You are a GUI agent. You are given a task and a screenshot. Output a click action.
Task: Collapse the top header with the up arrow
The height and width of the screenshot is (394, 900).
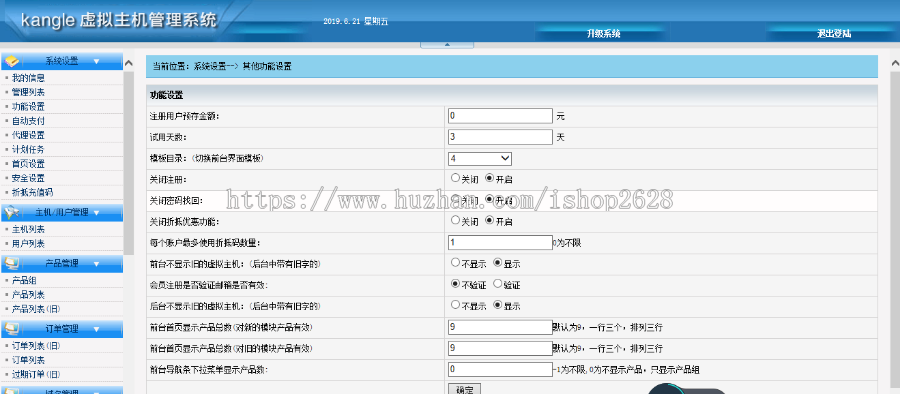tap(447, 44)
